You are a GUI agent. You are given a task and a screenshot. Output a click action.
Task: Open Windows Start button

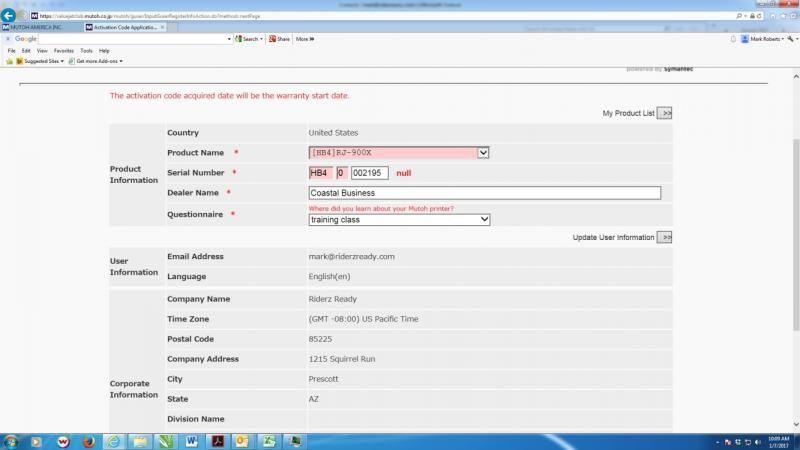pos(10,441)
